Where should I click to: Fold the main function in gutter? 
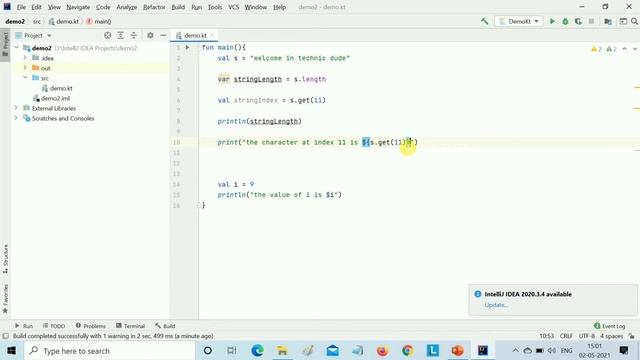tap(199, 48)
